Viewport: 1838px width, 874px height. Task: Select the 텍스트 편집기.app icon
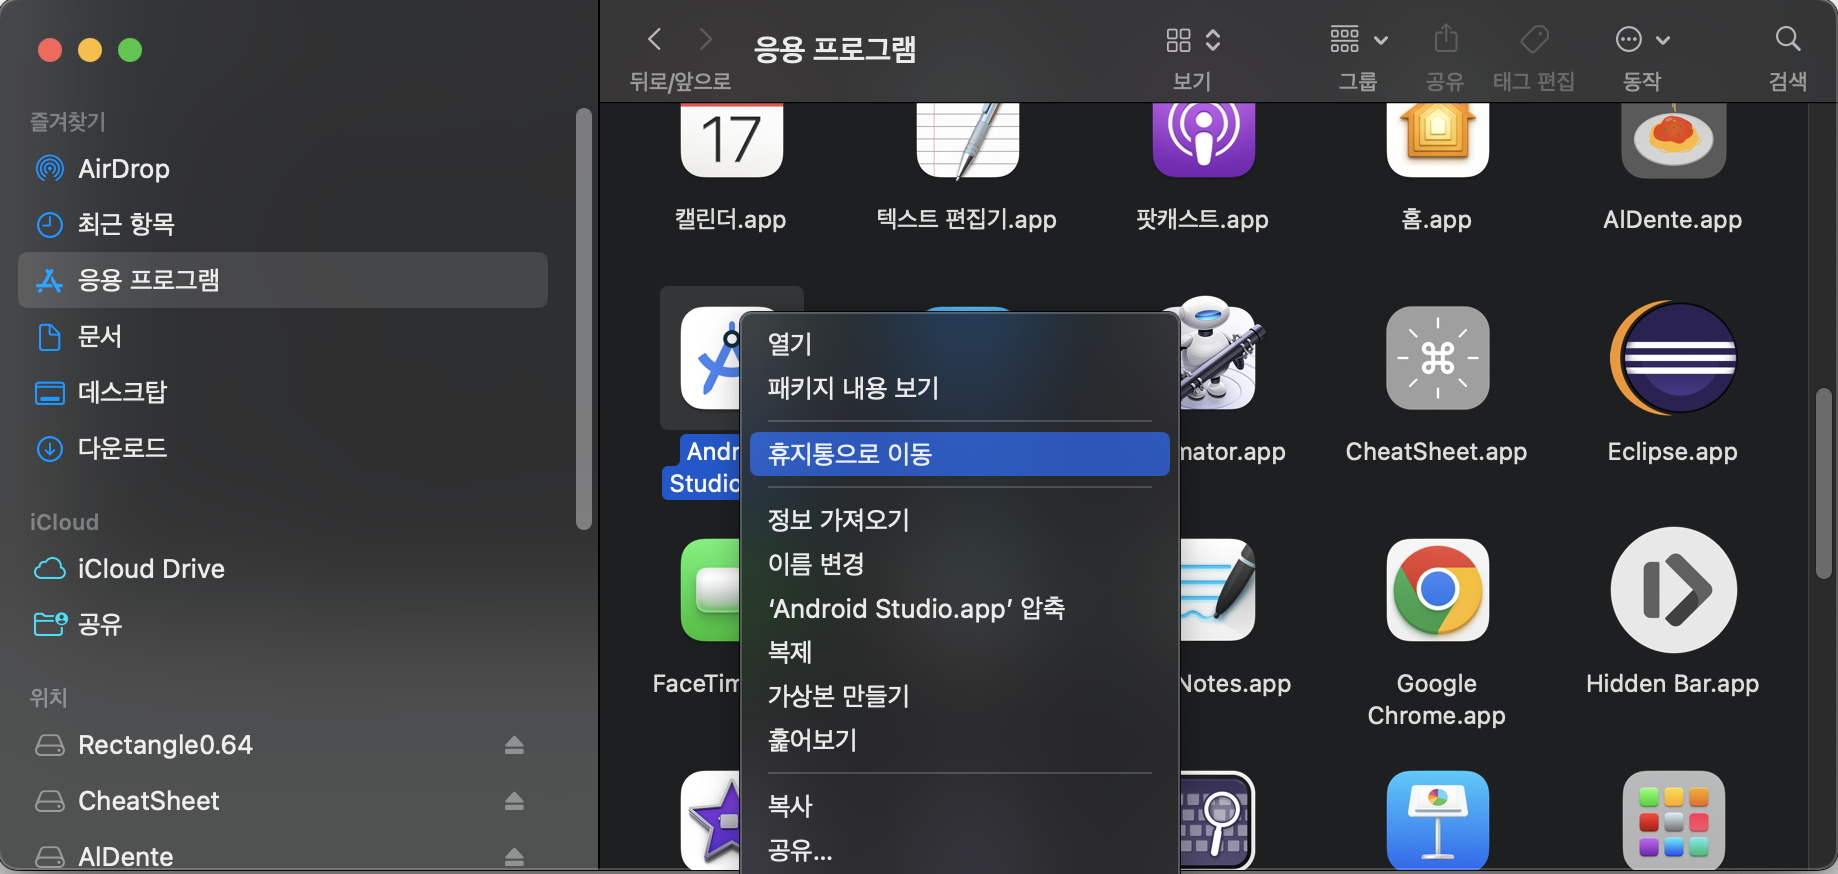[968, 140]
